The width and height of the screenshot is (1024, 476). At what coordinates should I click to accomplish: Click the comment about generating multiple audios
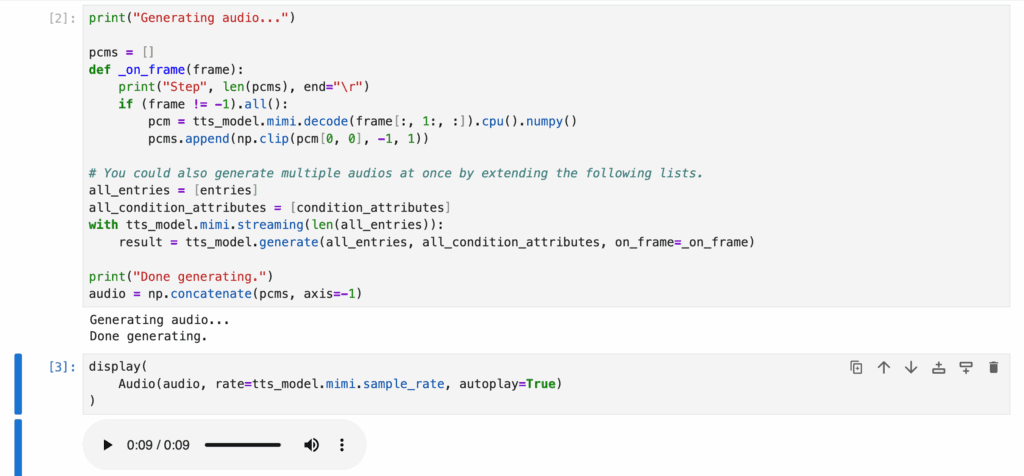coord(398,173)
